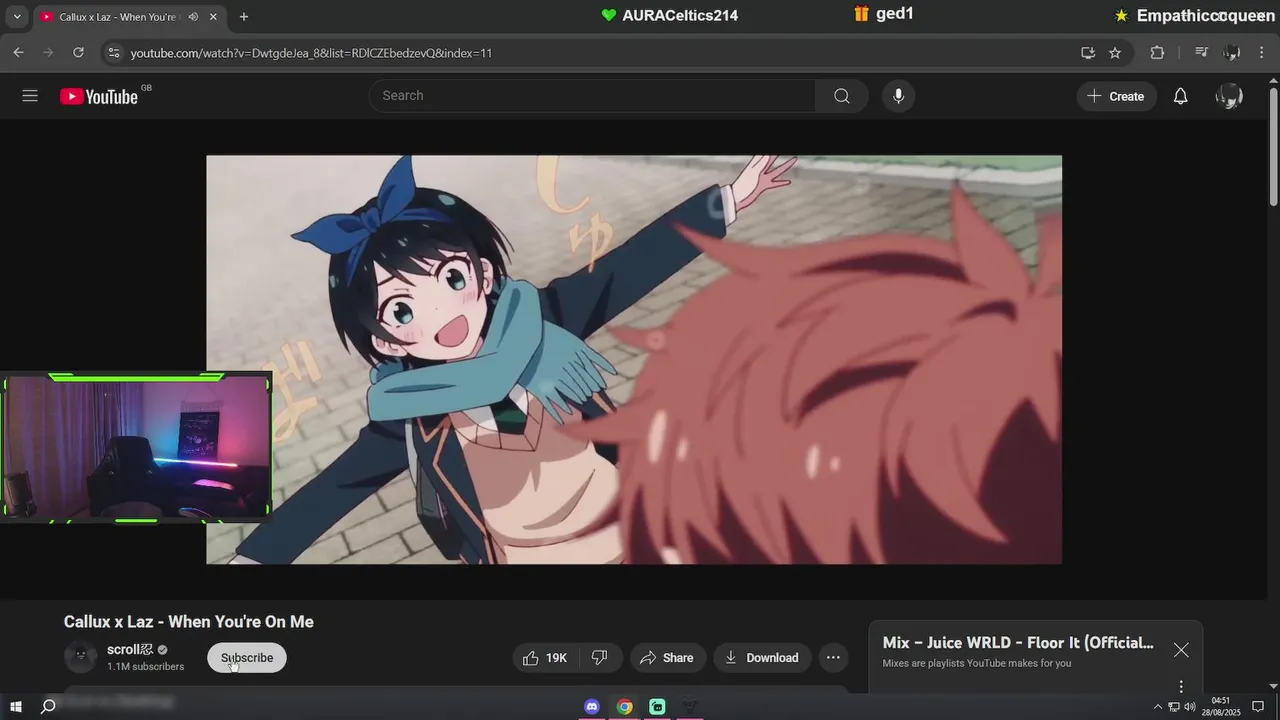This screenshot has height=720, width=1280.
Task: Install app icon in address bar
Action: (x=1088, y=52)
